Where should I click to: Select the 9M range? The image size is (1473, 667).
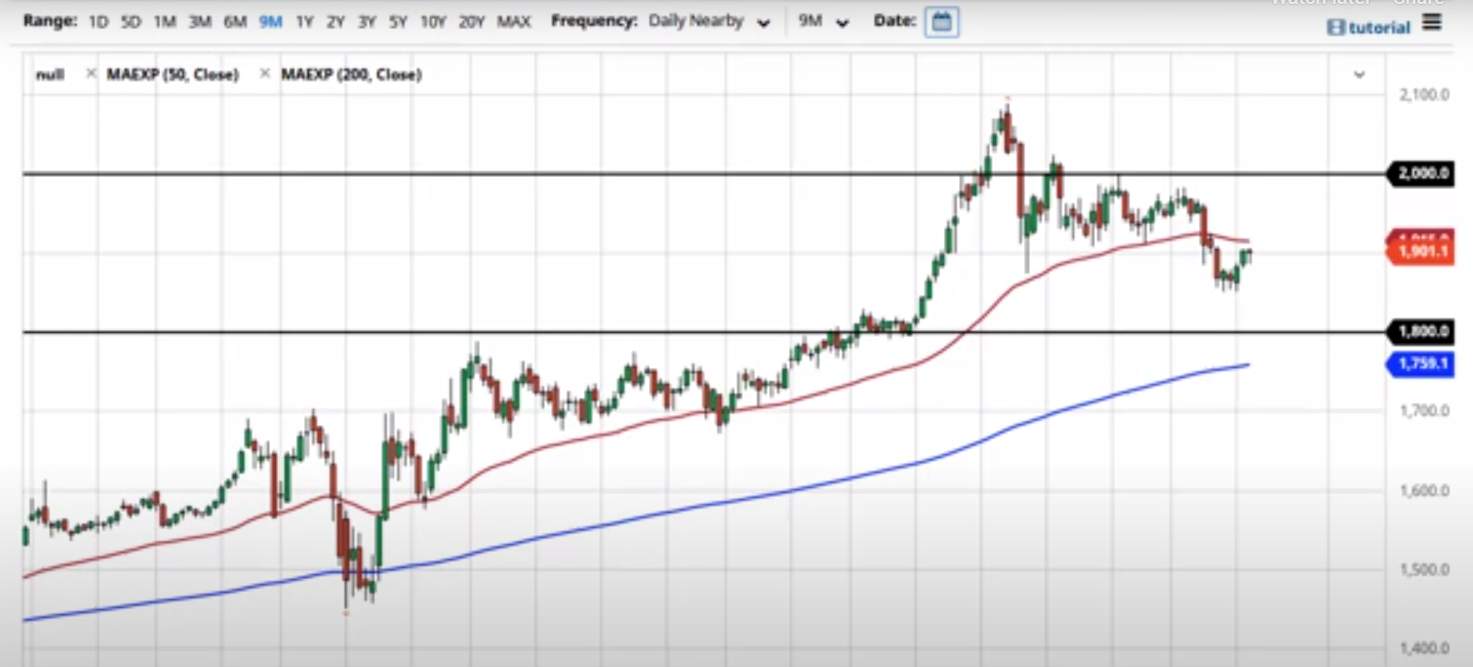click(x=270, y=21)
